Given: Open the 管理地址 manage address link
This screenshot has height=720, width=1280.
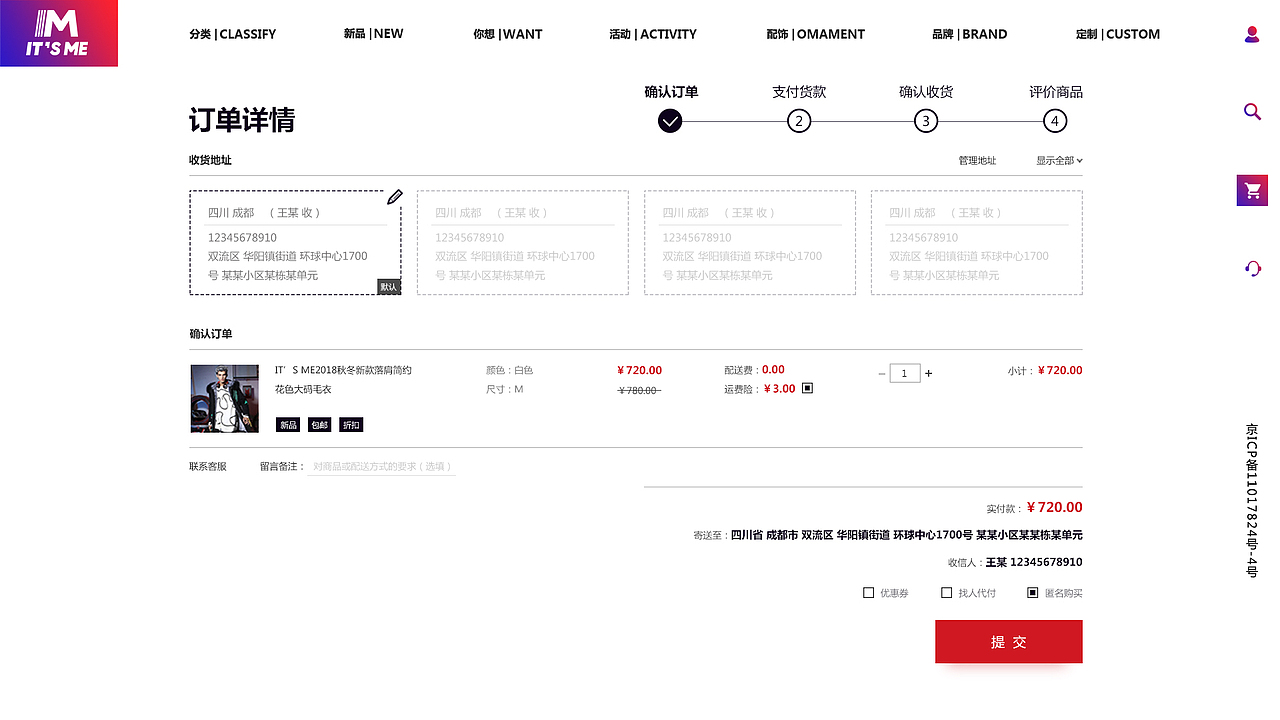Looking at the screenshot, I should click(977, 160).
